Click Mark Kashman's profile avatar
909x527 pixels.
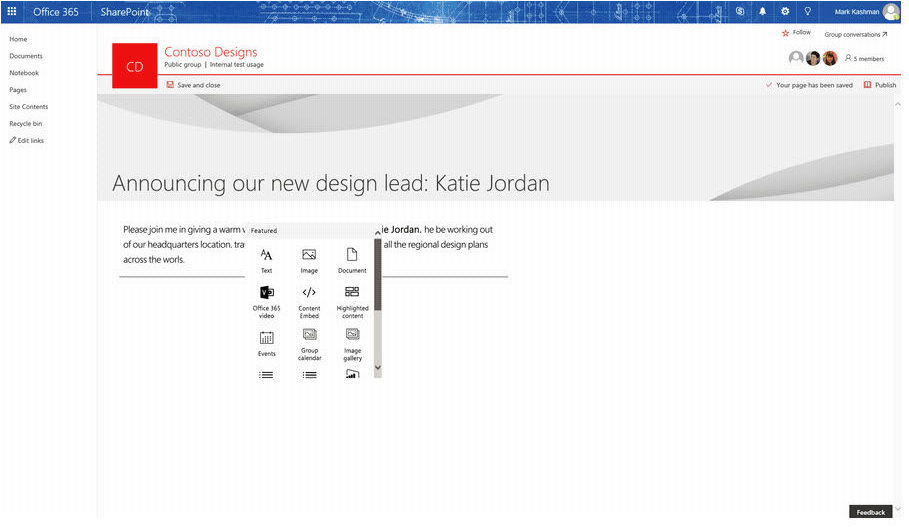pyautogui.click(x=891, y=12)
